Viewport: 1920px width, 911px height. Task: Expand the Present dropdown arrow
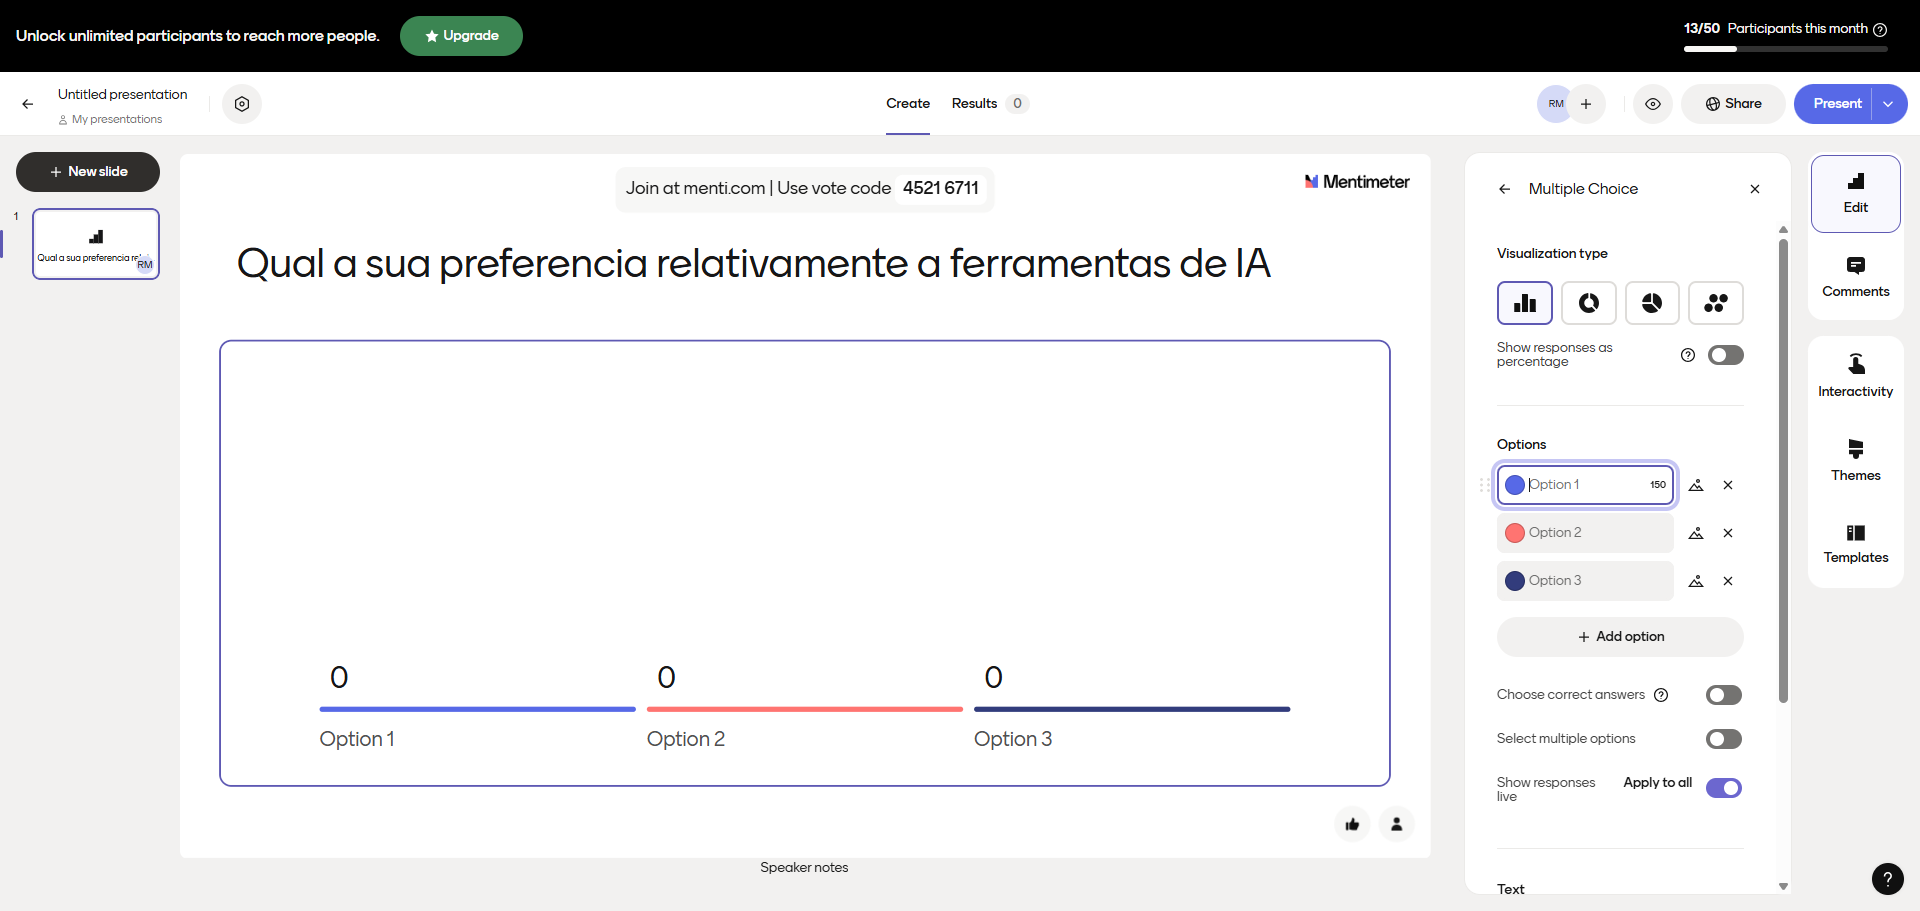coord(1888,104)
